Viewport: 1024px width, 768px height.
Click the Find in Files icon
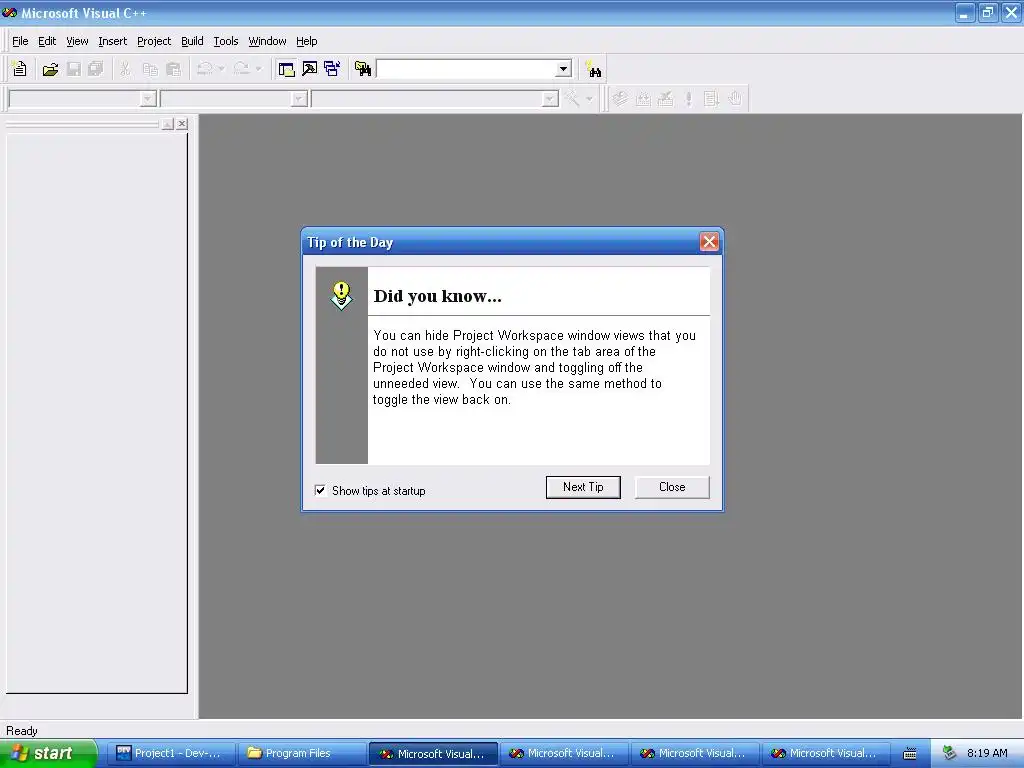pyautogui.click(x=363, y=69)
